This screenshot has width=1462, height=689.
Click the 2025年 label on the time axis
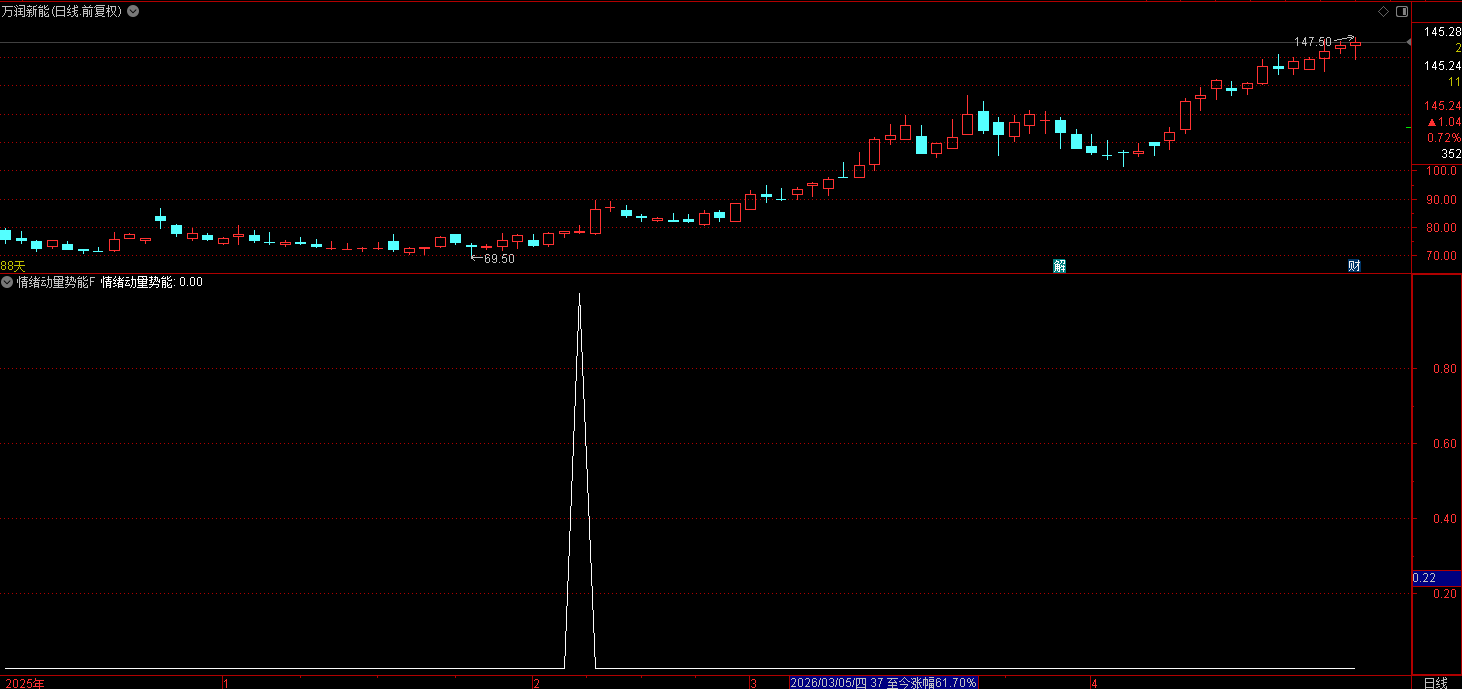[x=23, y=683]
